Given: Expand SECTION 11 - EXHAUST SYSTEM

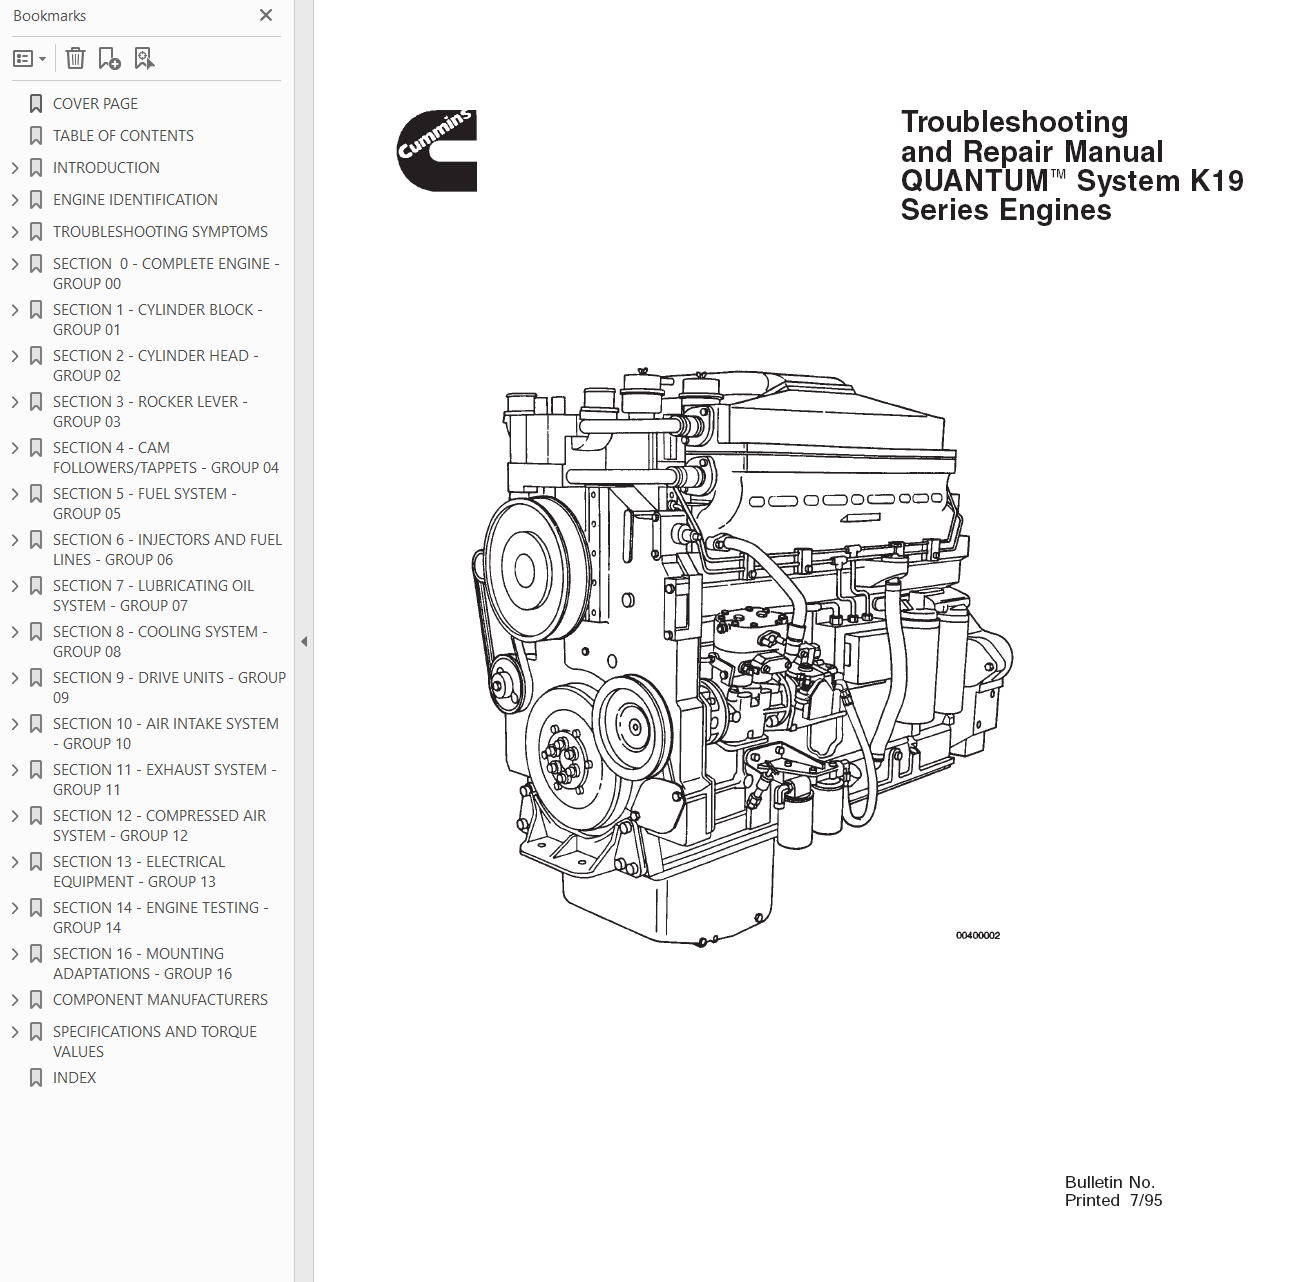Looking at the screenshot, I should [15, 770].
